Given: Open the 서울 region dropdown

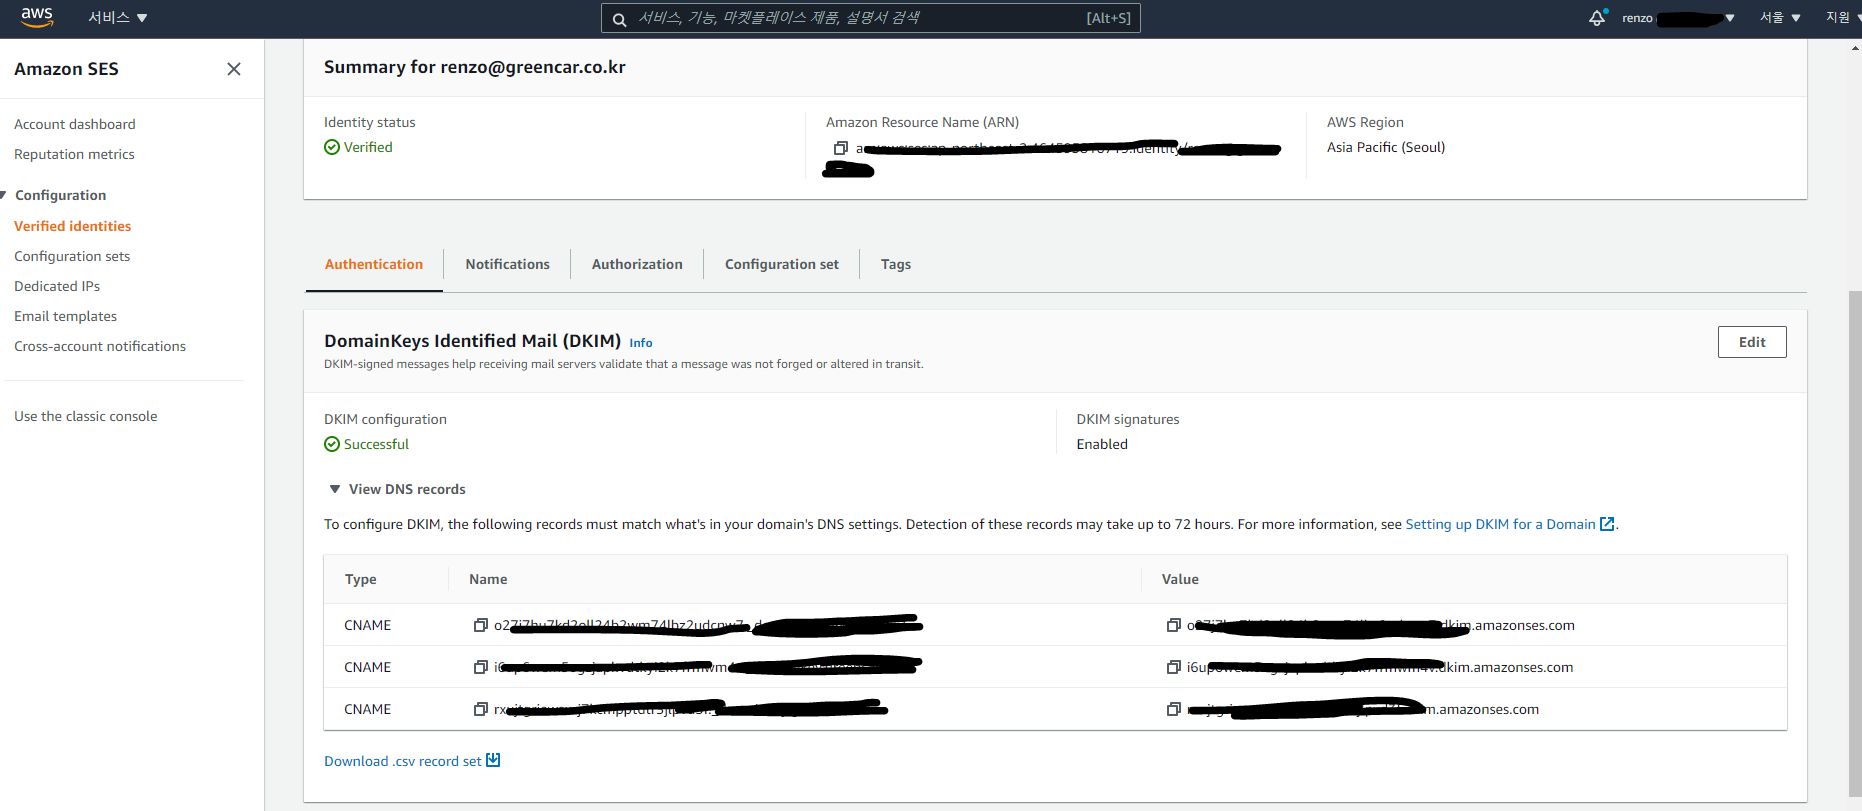Looking at the screenshot, I should (1780, 18).
